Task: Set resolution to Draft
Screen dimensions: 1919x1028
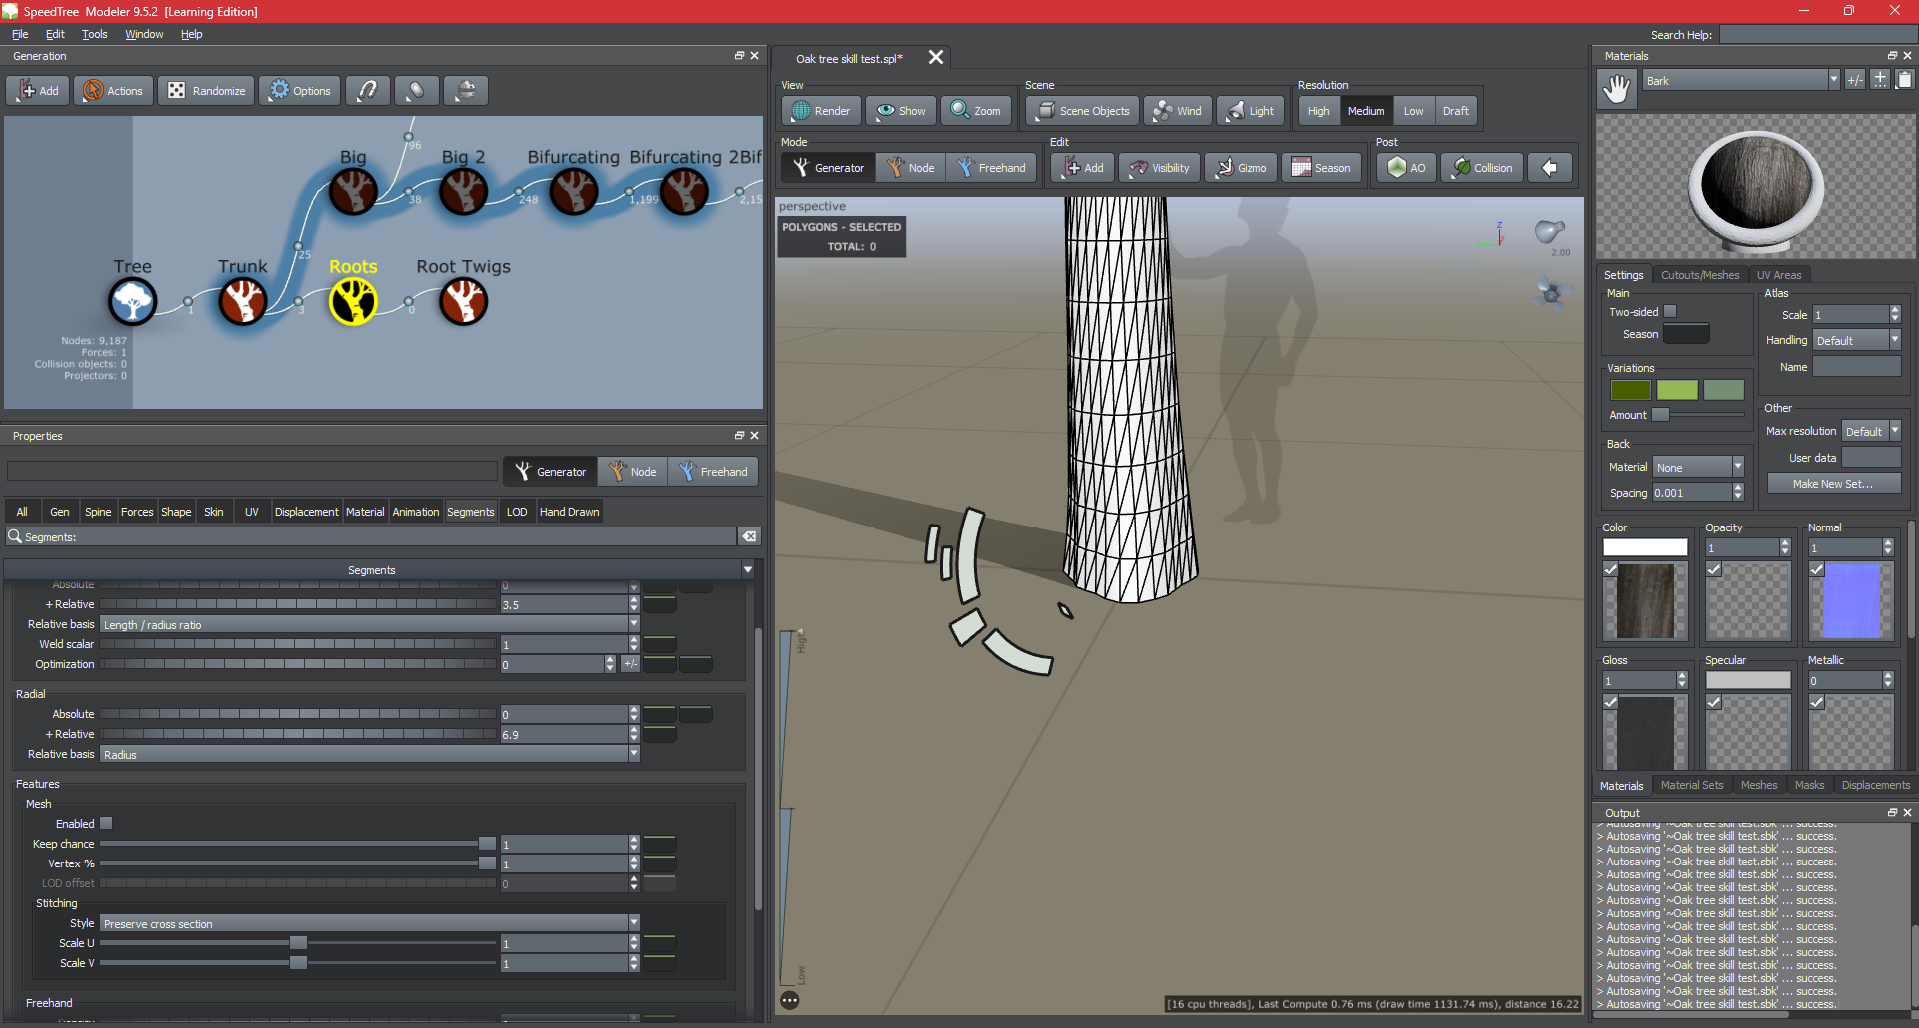Action: (1456, 111)
